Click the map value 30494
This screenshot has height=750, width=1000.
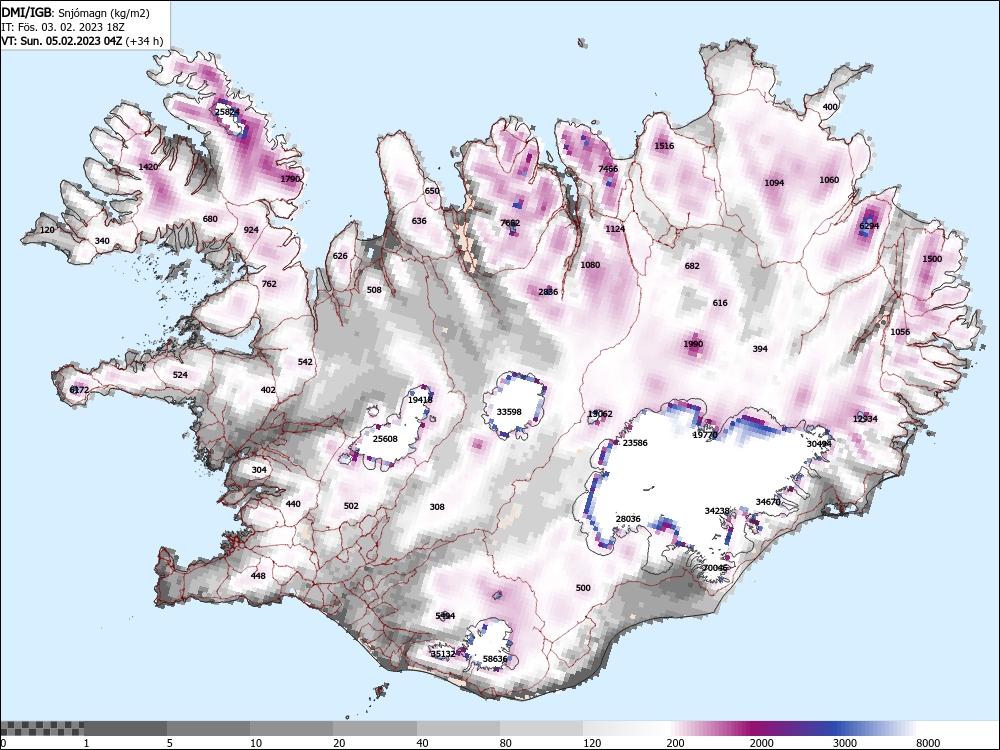[x=819, y=444]
